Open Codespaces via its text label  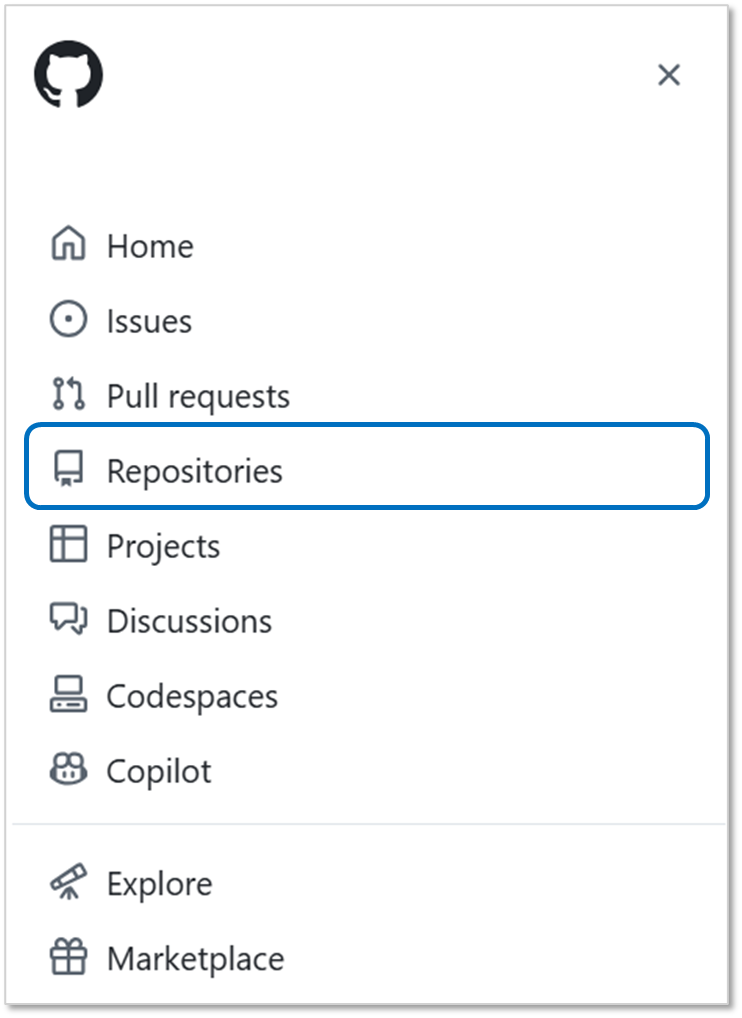pos(192,696)
